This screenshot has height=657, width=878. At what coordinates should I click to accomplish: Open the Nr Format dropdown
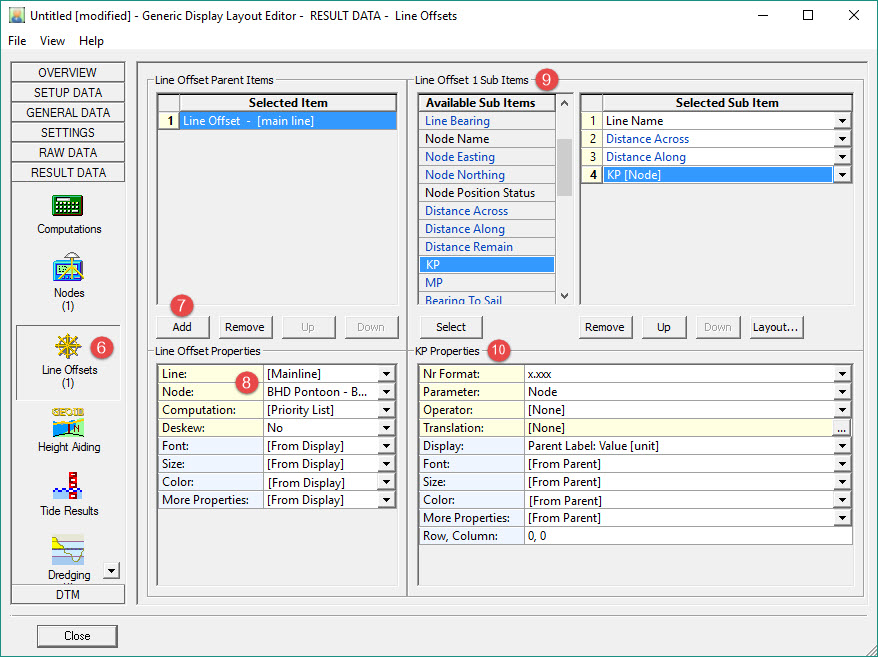843,374
